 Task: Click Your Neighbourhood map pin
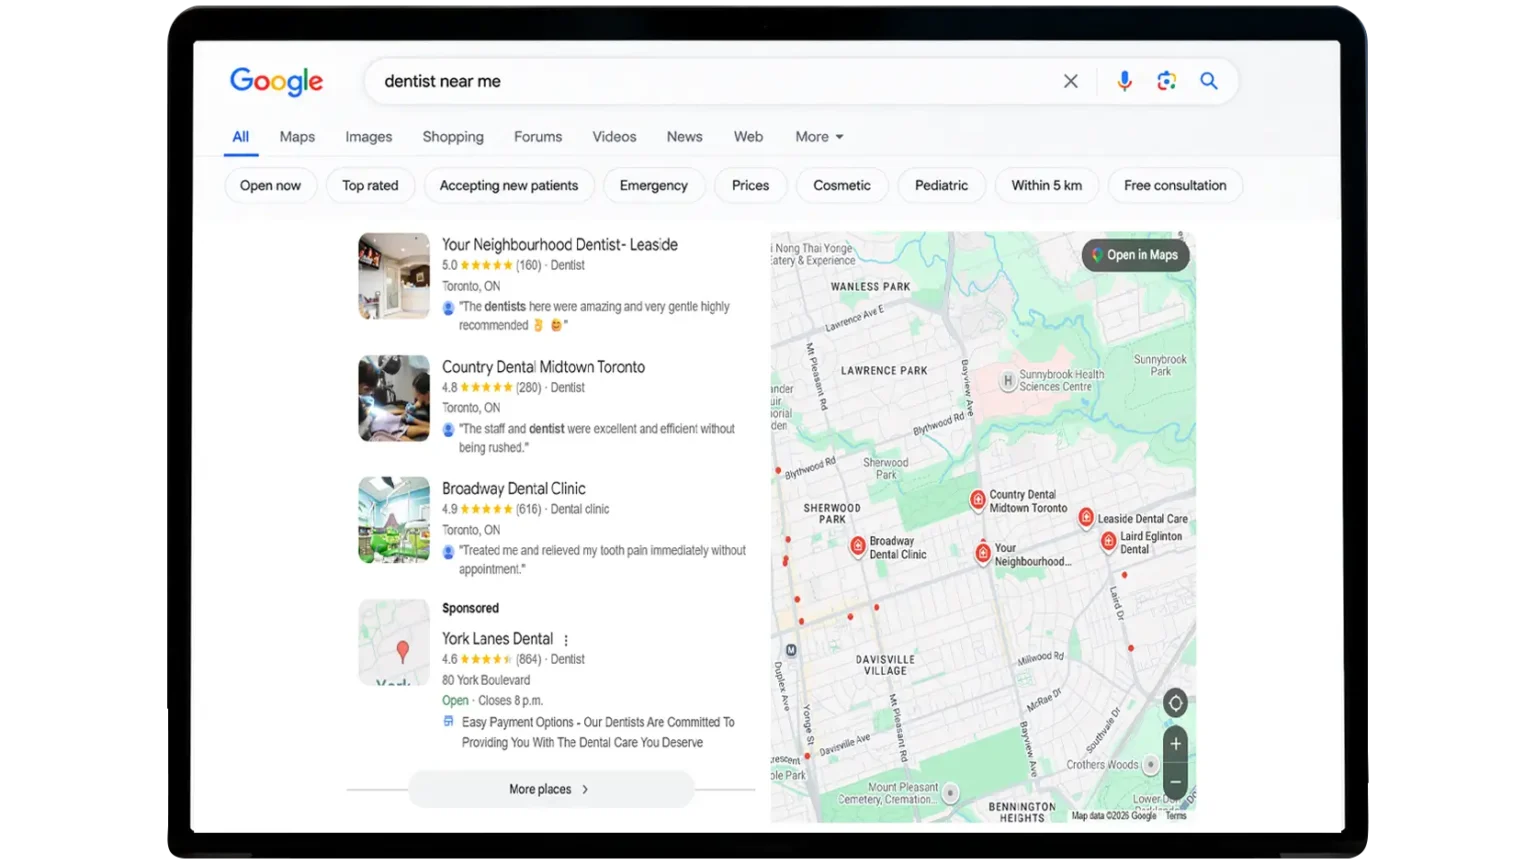click(983, 552)
